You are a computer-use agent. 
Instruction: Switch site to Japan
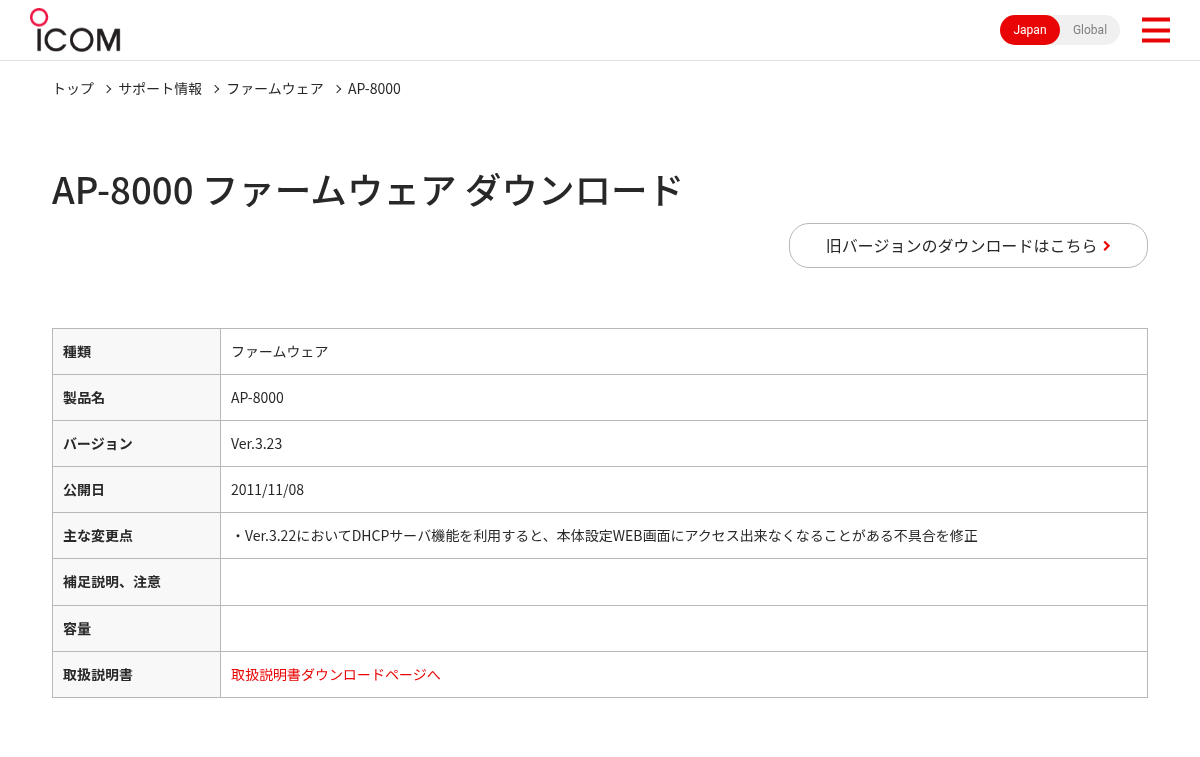(x=1030, y=30)
